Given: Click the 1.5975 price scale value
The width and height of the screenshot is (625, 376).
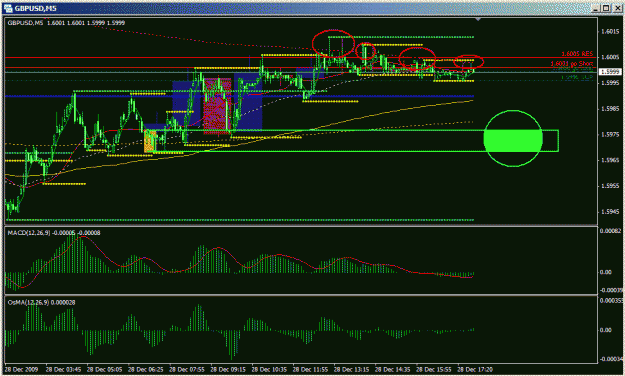Looking at the screenshot, I should [610, 134].
